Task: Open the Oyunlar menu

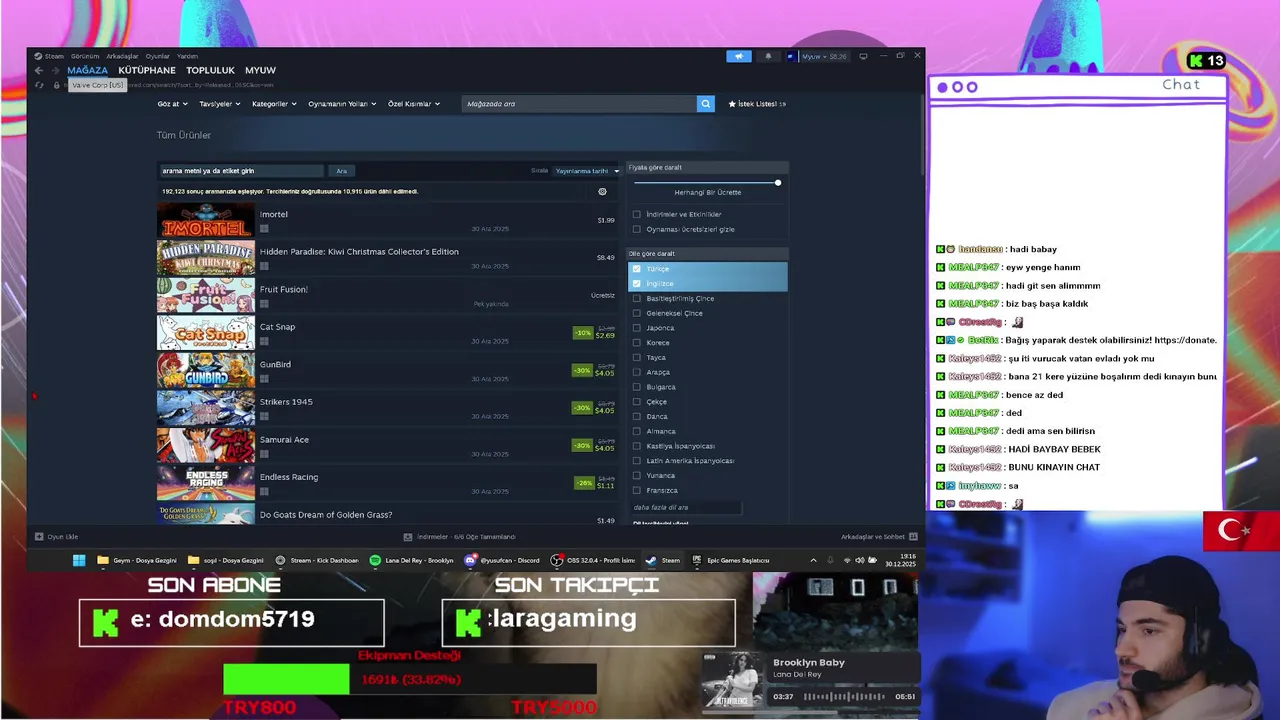Action: (x=158, y=56)
